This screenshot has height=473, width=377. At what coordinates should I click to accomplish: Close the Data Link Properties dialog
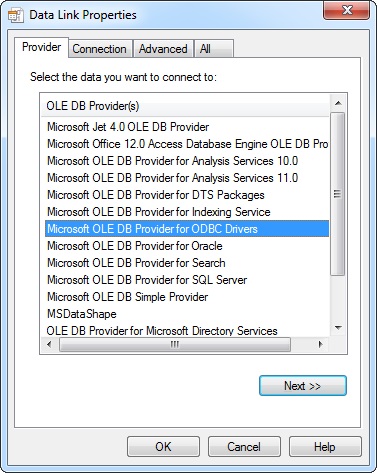(347, 11)
